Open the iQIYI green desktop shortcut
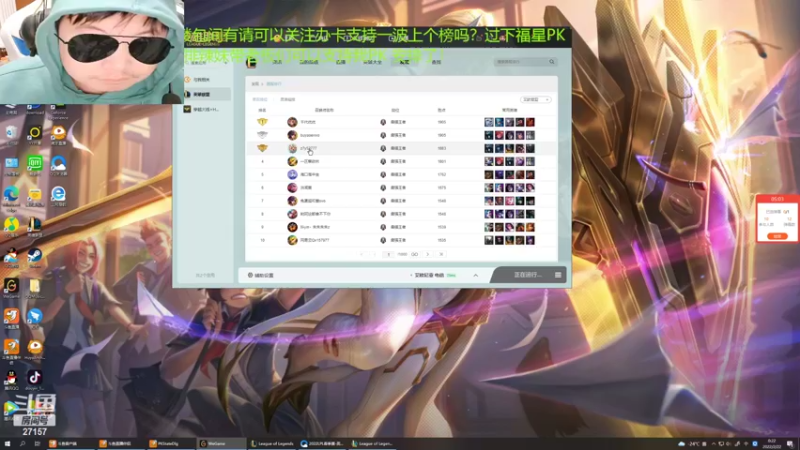Viewport: 800px width, 450px height. tap(35, 163)
